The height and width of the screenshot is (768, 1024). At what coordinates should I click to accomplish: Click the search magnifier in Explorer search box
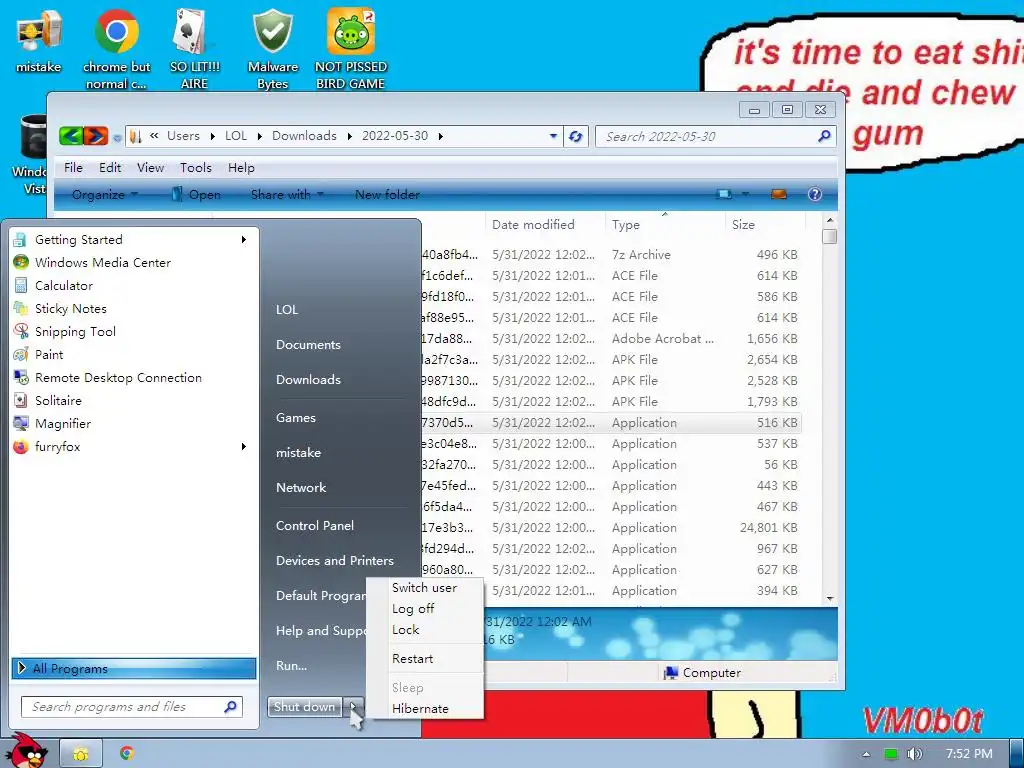[824, 136]
